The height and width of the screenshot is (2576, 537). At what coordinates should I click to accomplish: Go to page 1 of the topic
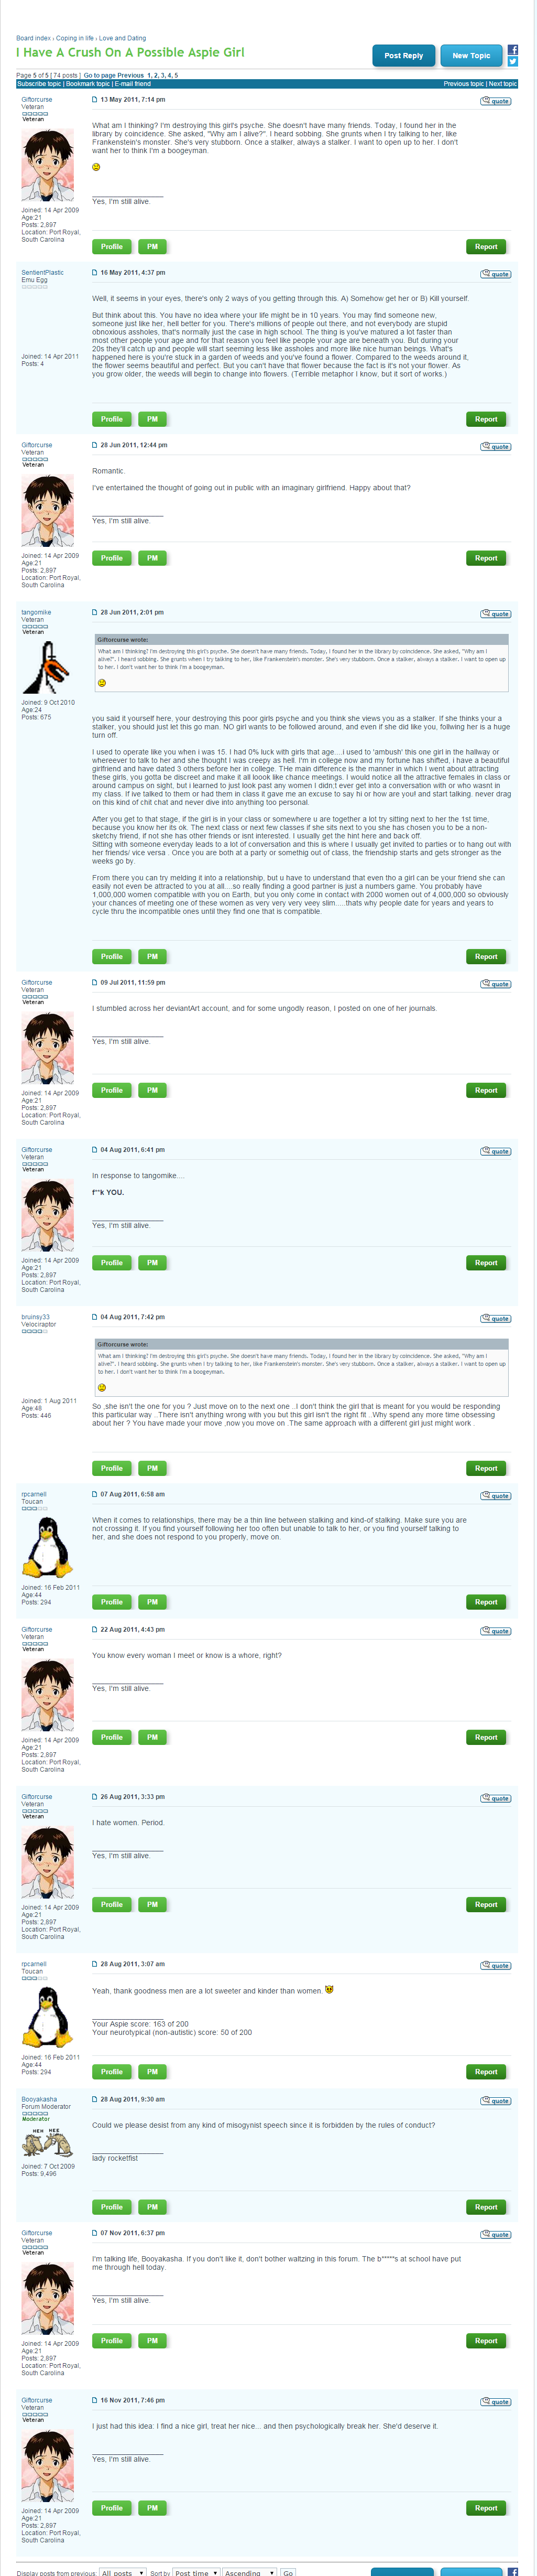tap(149, 75)
